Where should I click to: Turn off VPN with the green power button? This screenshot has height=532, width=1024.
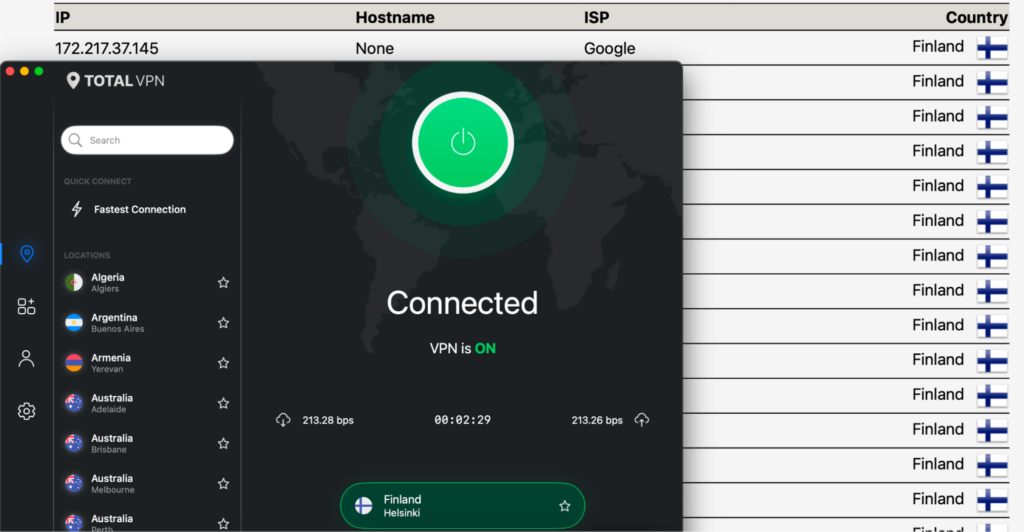(x=462, y=142)
